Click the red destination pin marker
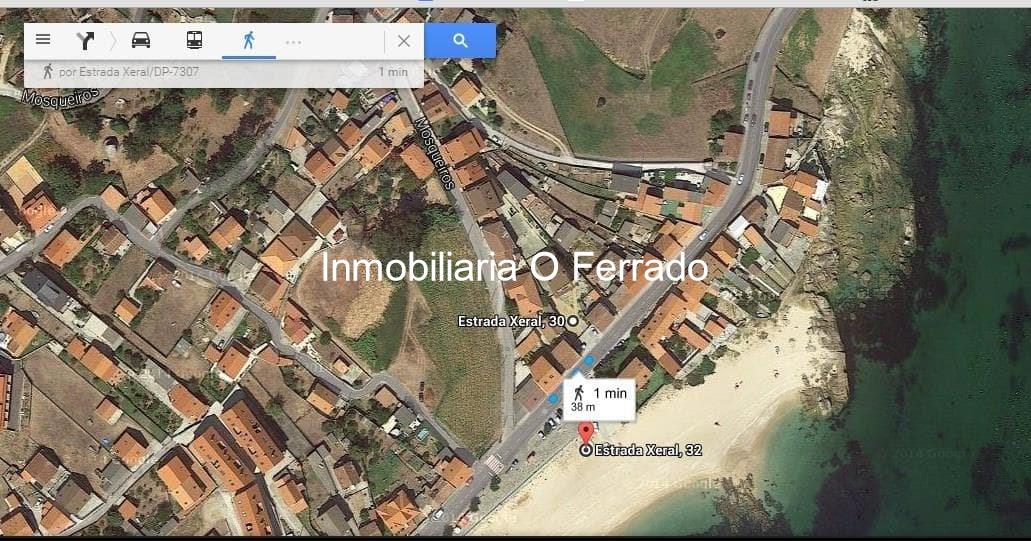This screenshot has width=1031, height=541. [585, 433]
